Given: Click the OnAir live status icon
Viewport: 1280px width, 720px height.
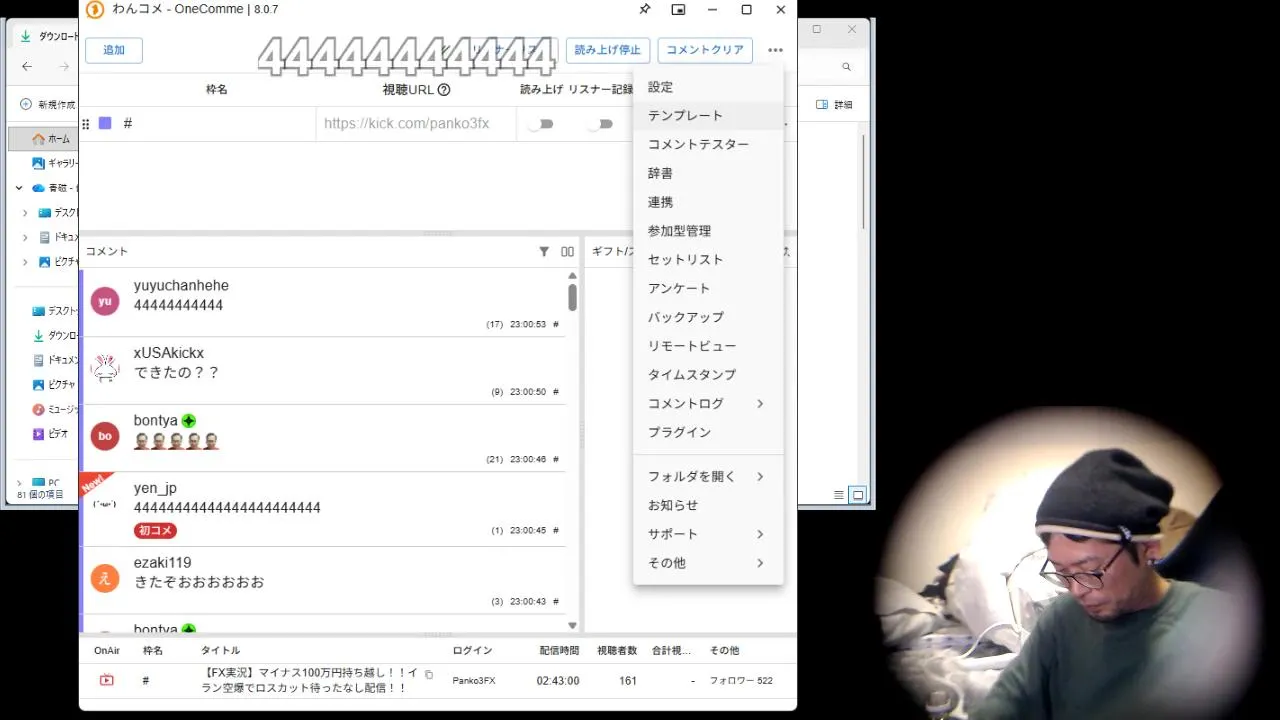Looking at the screenshot, I should tap(106, 680).
